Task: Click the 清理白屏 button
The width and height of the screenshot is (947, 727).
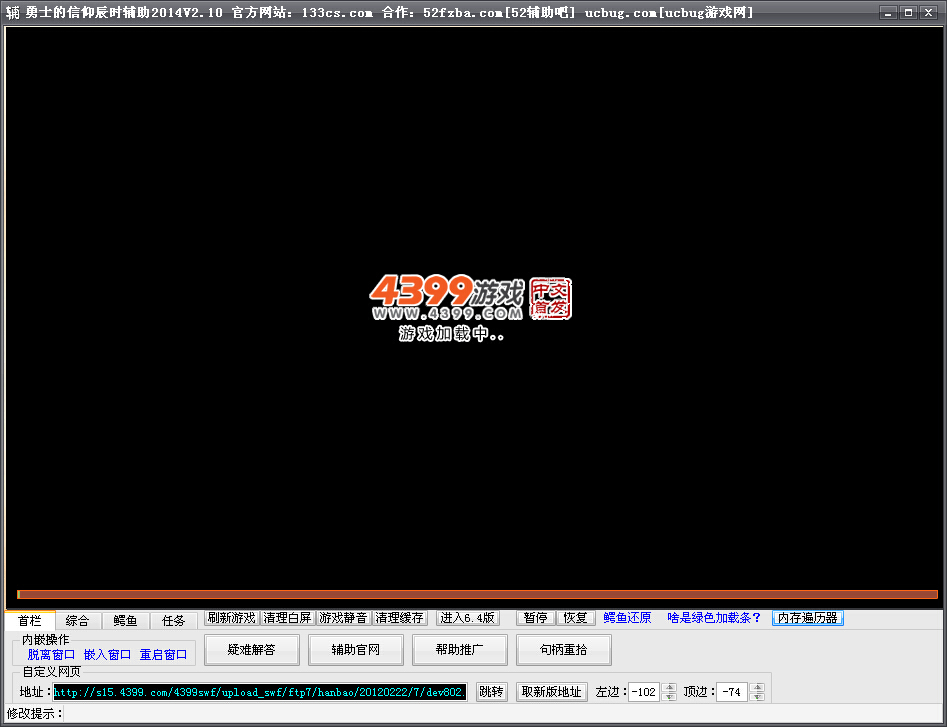Action: coord(287,618)
